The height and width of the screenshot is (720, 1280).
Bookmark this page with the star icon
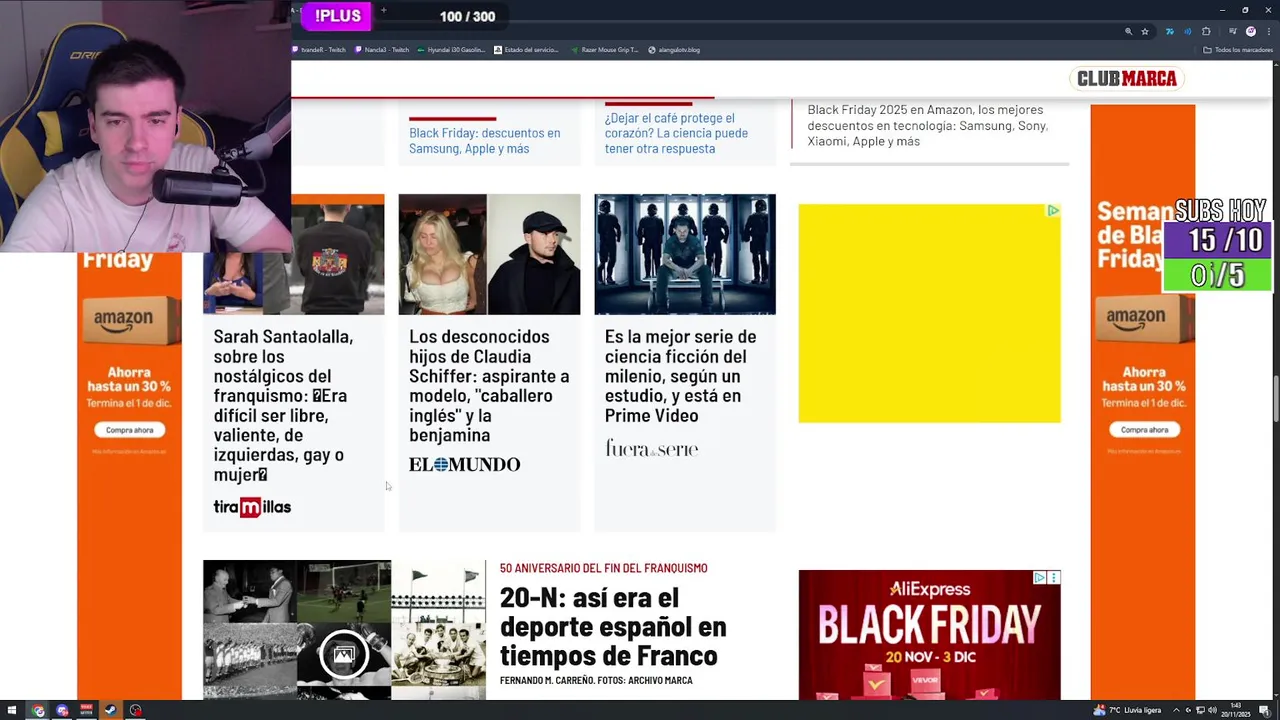[x=1145, y=32]
